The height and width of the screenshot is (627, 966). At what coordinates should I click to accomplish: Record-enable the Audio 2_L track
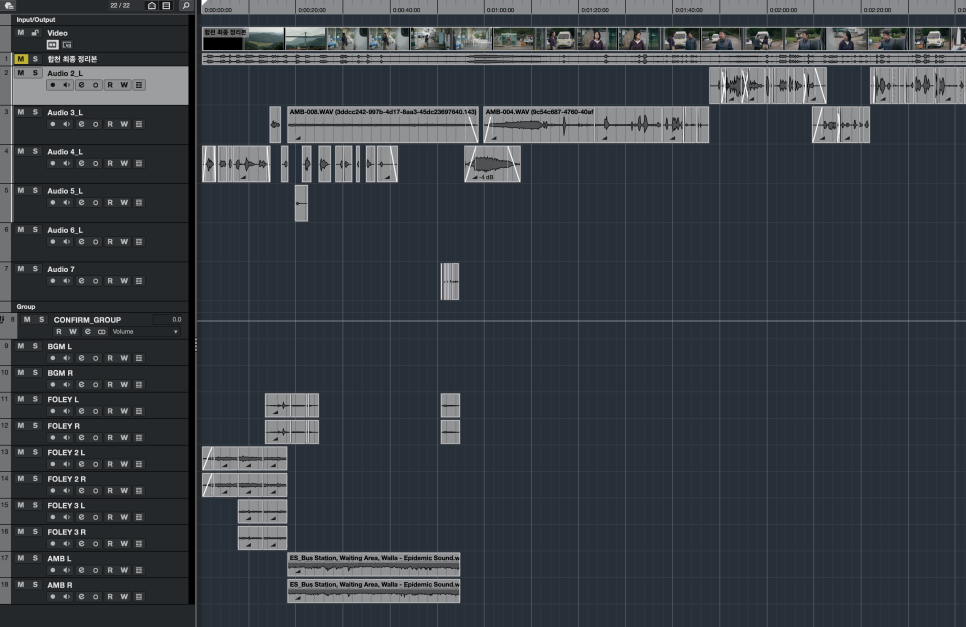[52, 85]
